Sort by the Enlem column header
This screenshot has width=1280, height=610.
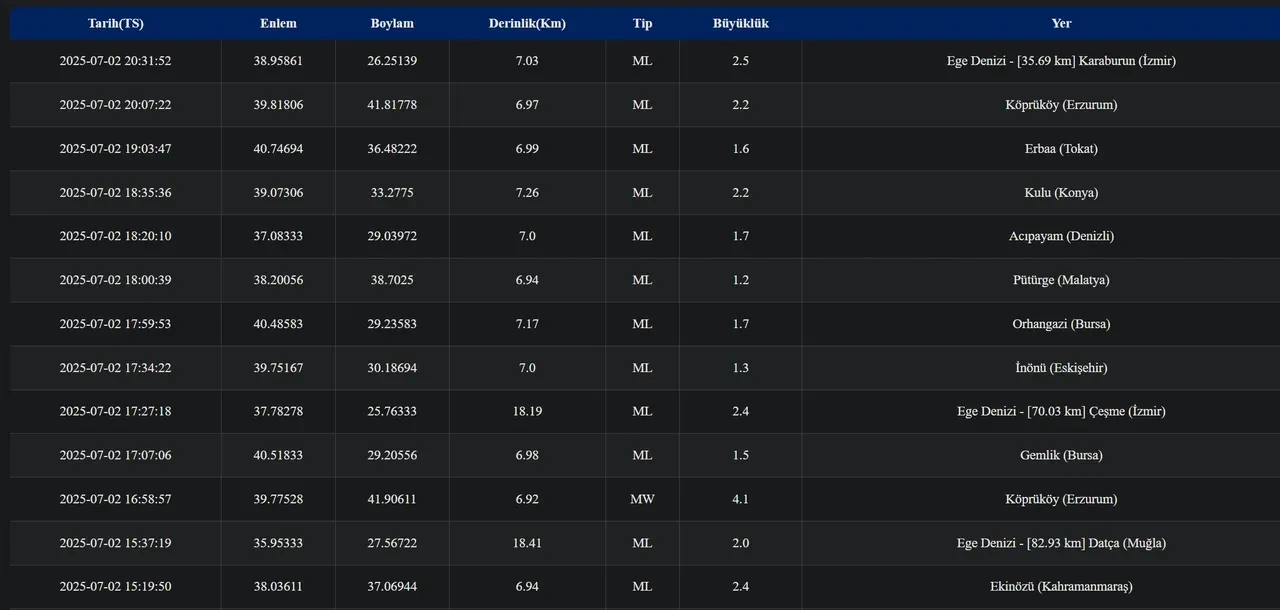pyautogui.click(x=278, y=23)
